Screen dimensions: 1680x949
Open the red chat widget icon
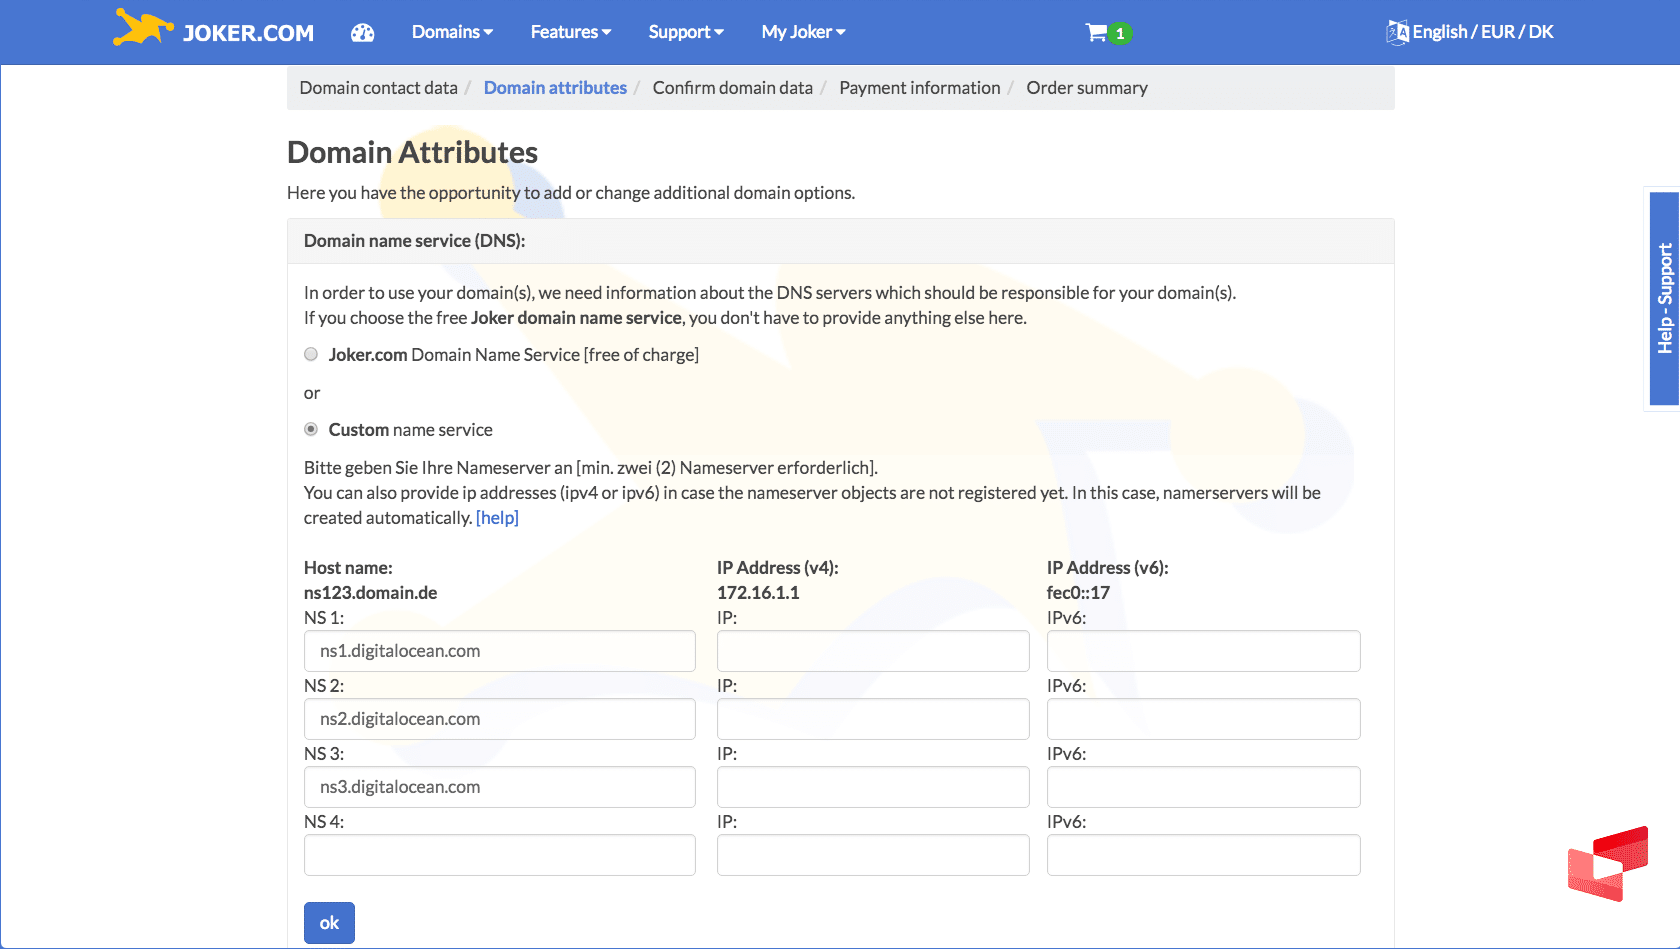tap(1608, 863)
